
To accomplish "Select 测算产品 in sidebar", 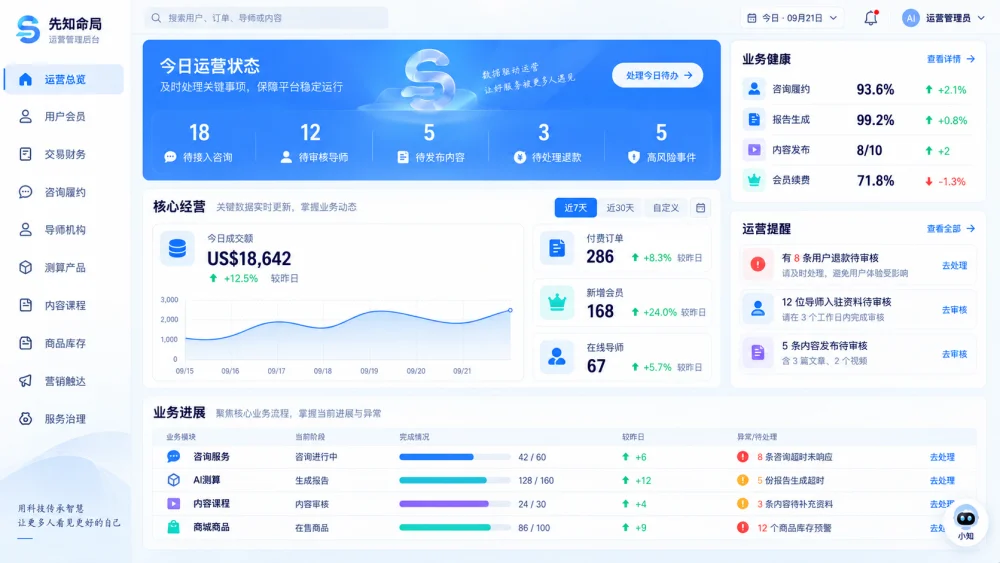I will pyautogui.click(x=64, y=268).
